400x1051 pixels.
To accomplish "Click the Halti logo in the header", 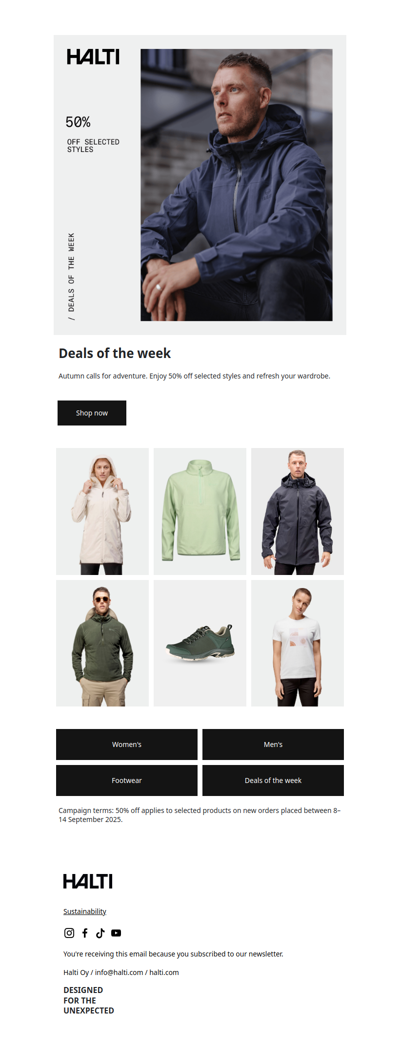I will click(93, 57).
